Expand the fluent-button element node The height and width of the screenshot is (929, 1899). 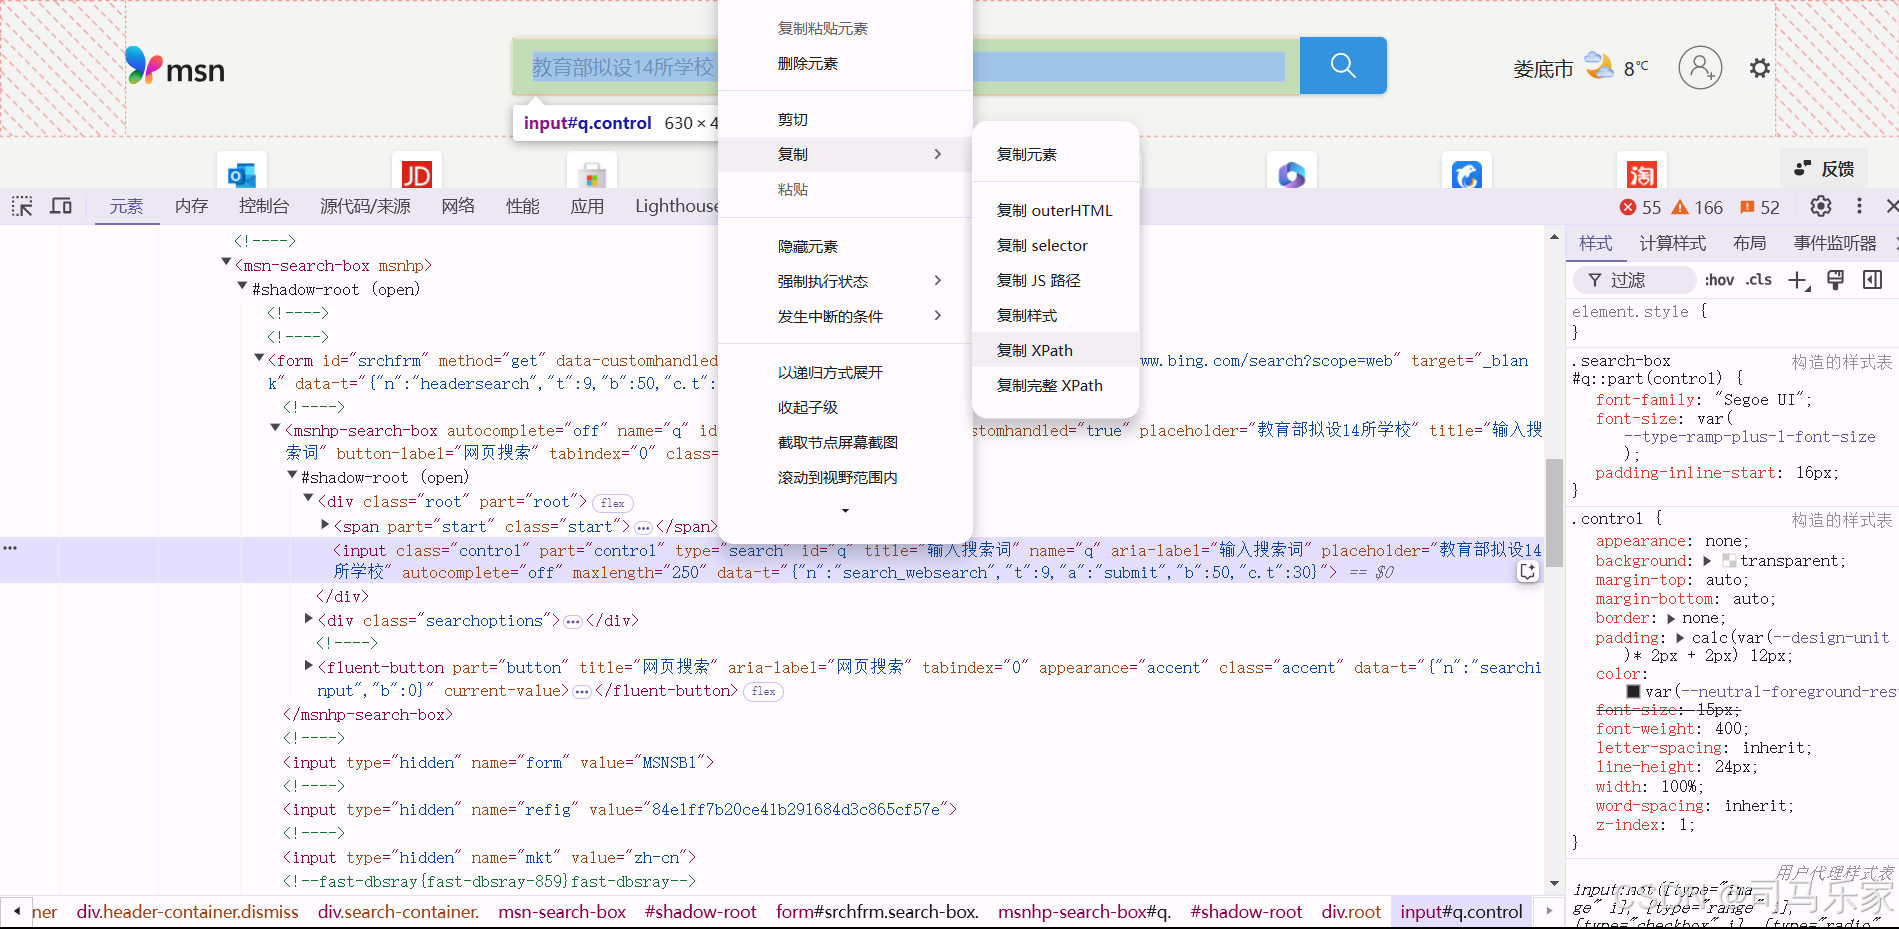point(307,664)
